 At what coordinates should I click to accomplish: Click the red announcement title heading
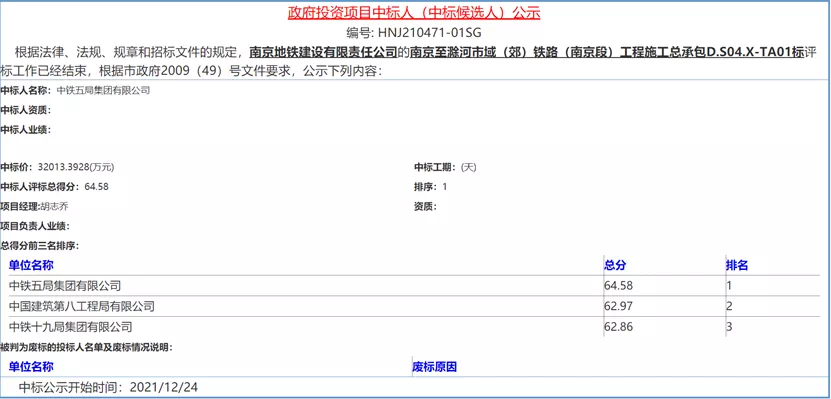pos(414,13)
